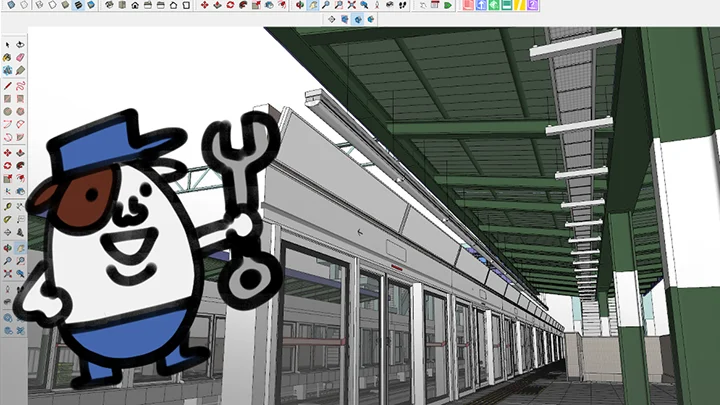
Task: Enable X-ray face style in top toolbar
Action: click(11, 5)
